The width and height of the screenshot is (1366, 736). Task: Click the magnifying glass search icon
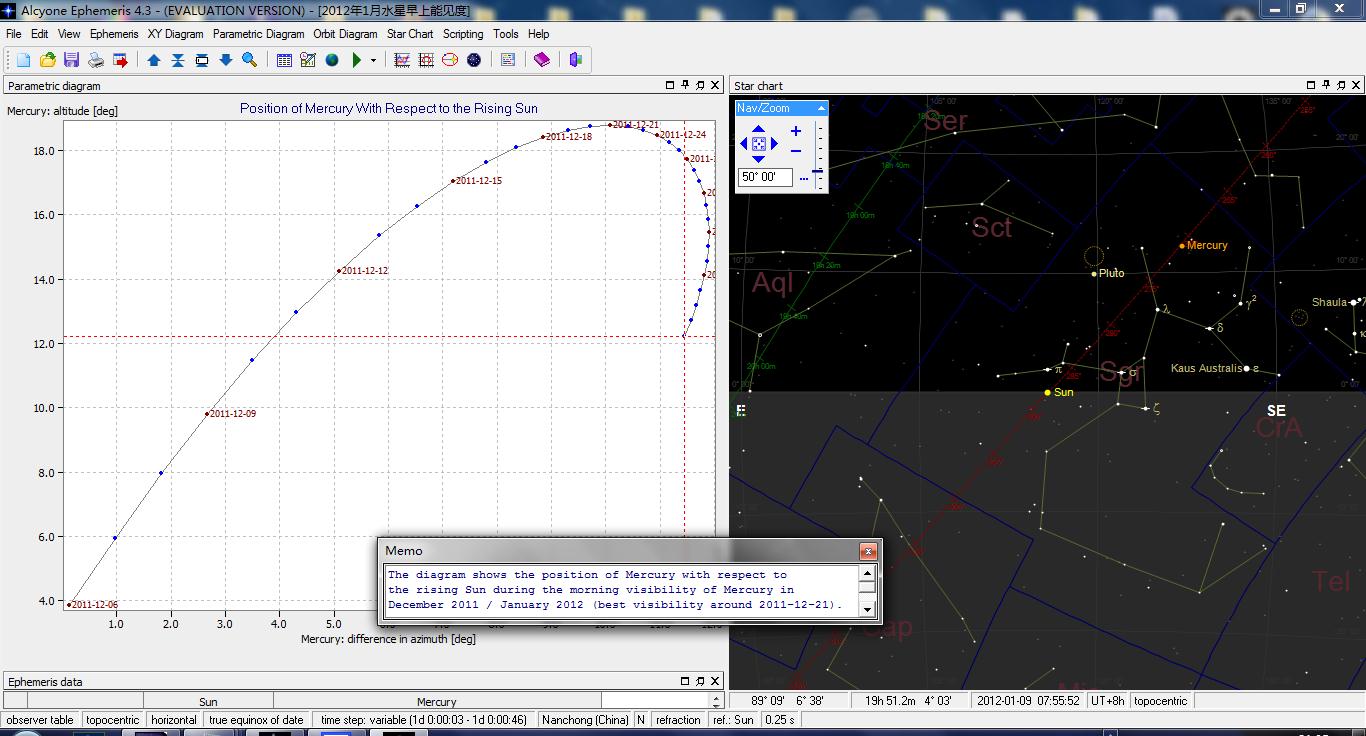pyautogui.click(x=250, y=60)
